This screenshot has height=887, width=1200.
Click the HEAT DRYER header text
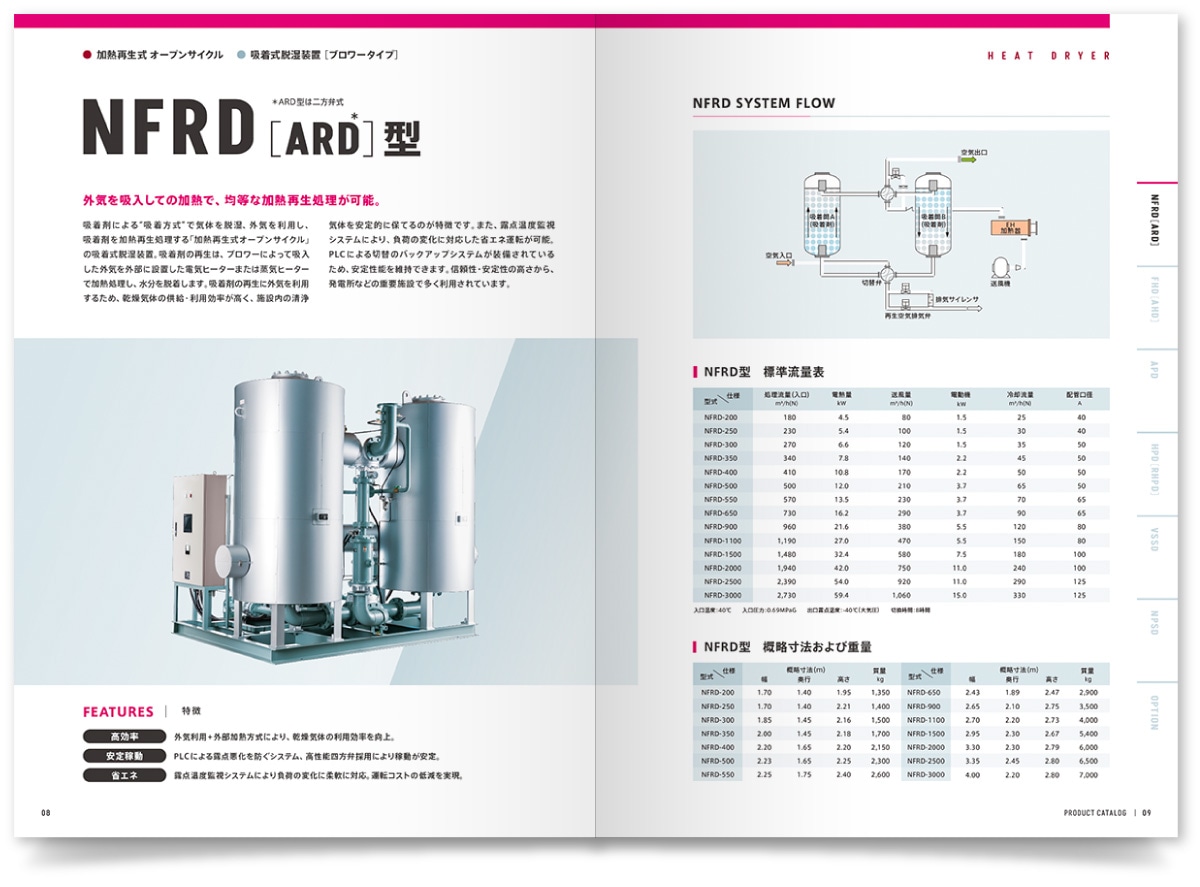(x=1049, y=56)
